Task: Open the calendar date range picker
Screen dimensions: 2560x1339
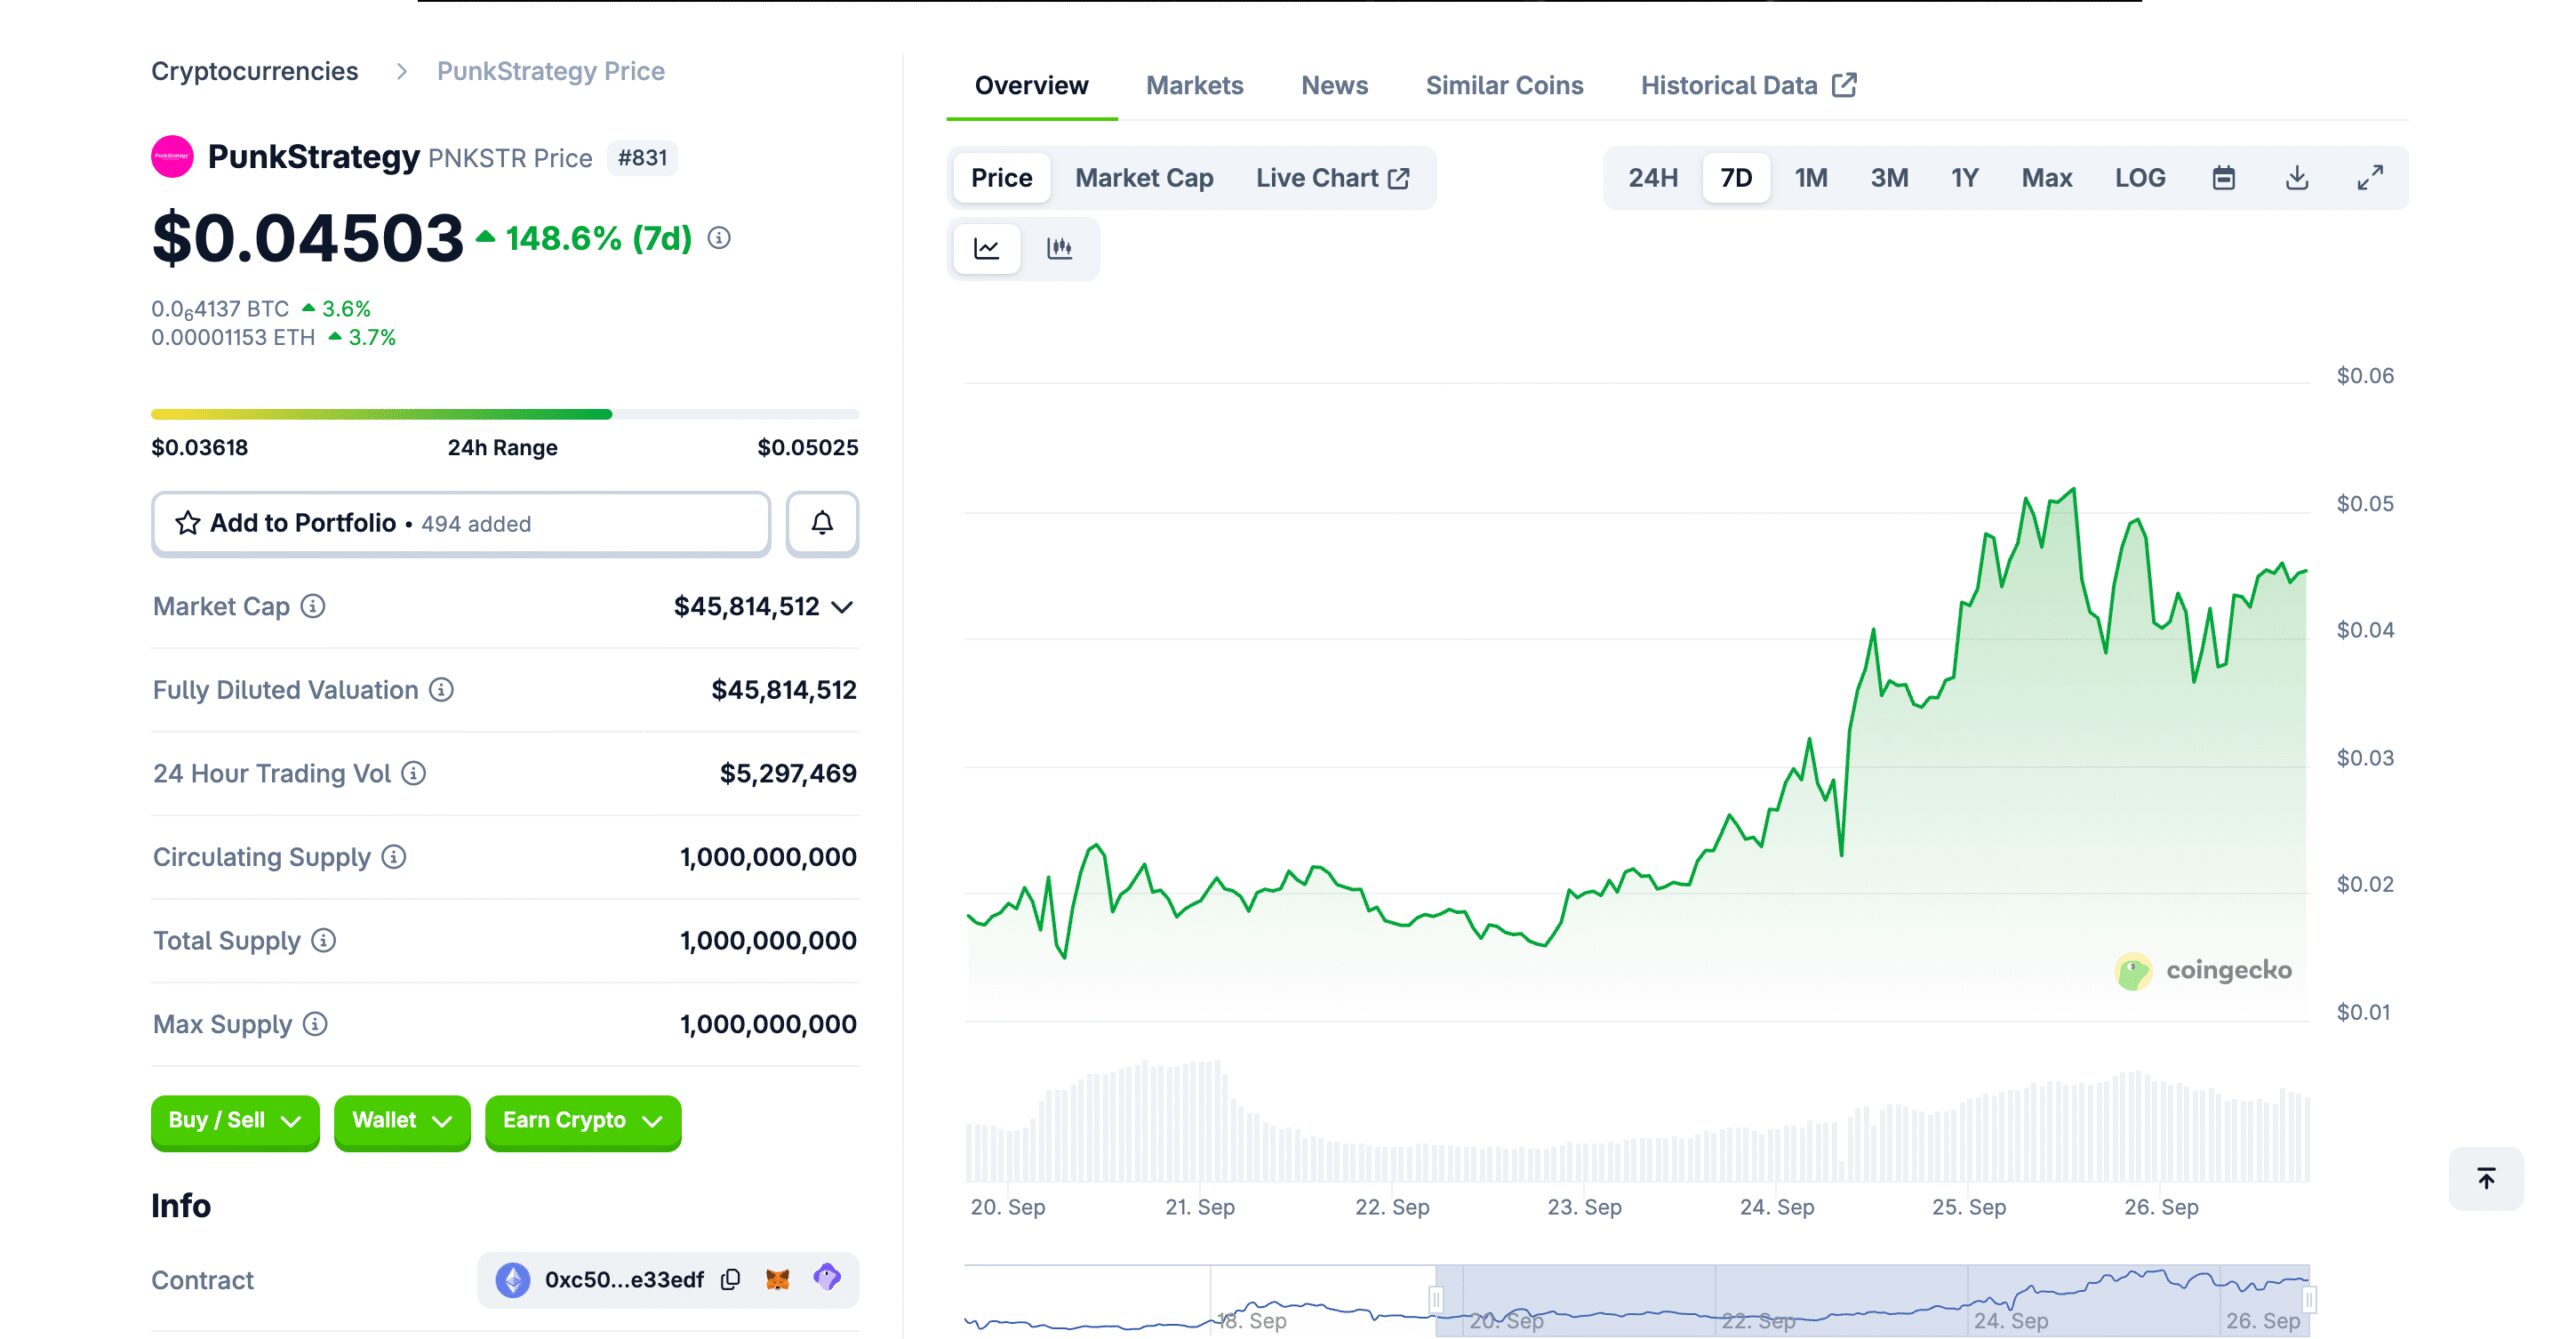Action: point(2223,178)
